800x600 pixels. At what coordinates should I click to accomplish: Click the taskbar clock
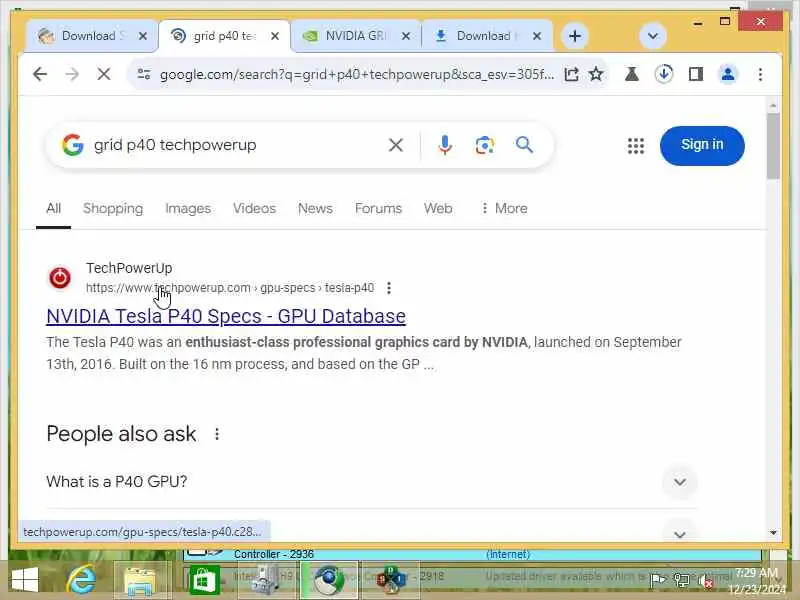pos(757,581)
